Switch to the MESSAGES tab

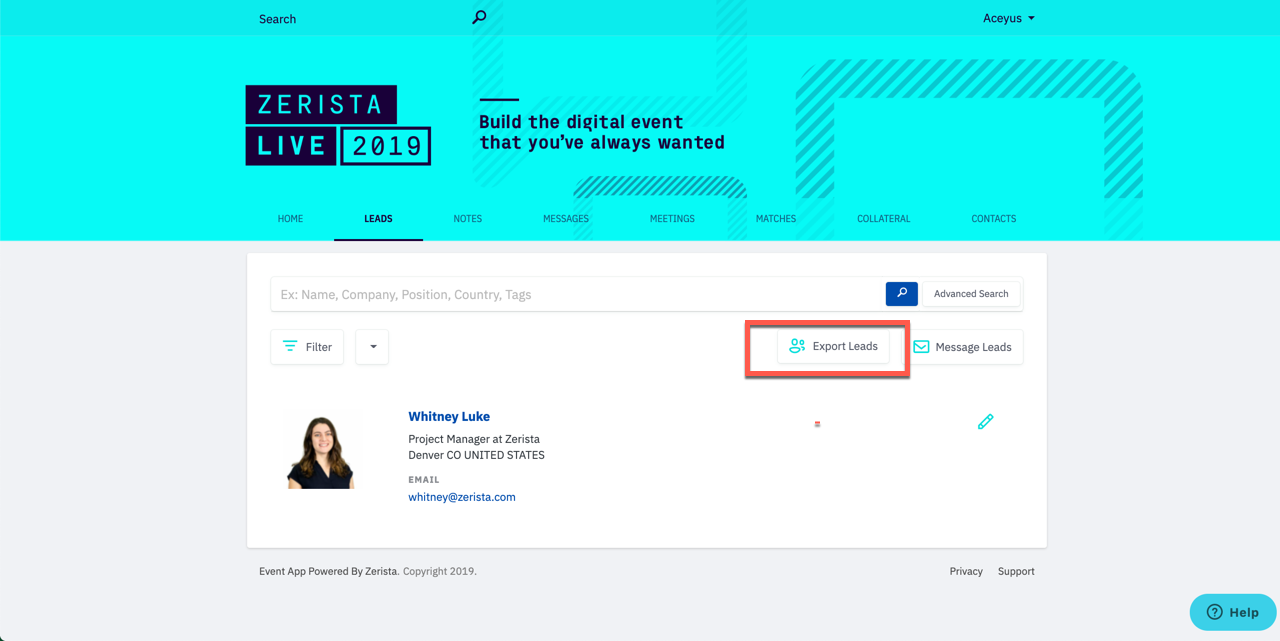pyautogui.click(x=566, y=218)
